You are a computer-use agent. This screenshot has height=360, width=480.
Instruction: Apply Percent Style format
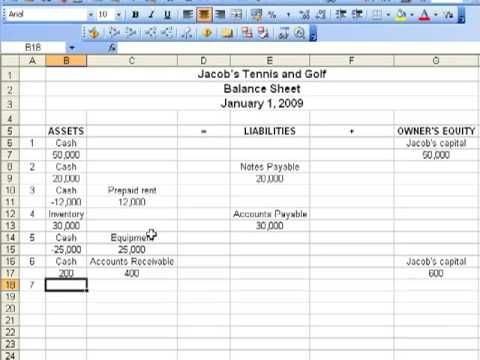[x=272, y=14]
